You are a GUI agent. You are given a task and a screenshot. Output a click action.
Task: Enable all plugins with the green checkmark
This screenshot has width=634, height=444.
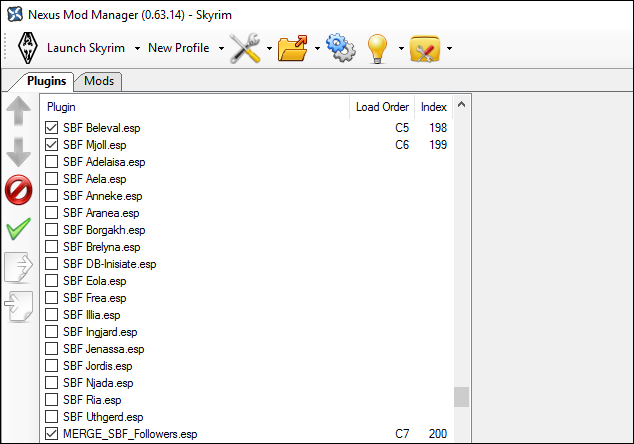(19, 228)
